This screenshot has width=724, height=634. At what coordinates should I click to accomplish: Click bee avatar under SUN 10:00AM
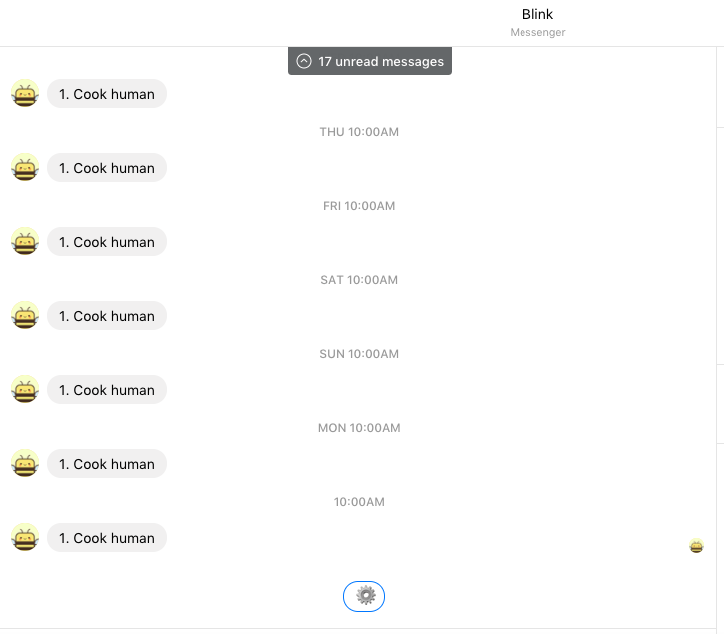tap(25, 390)
